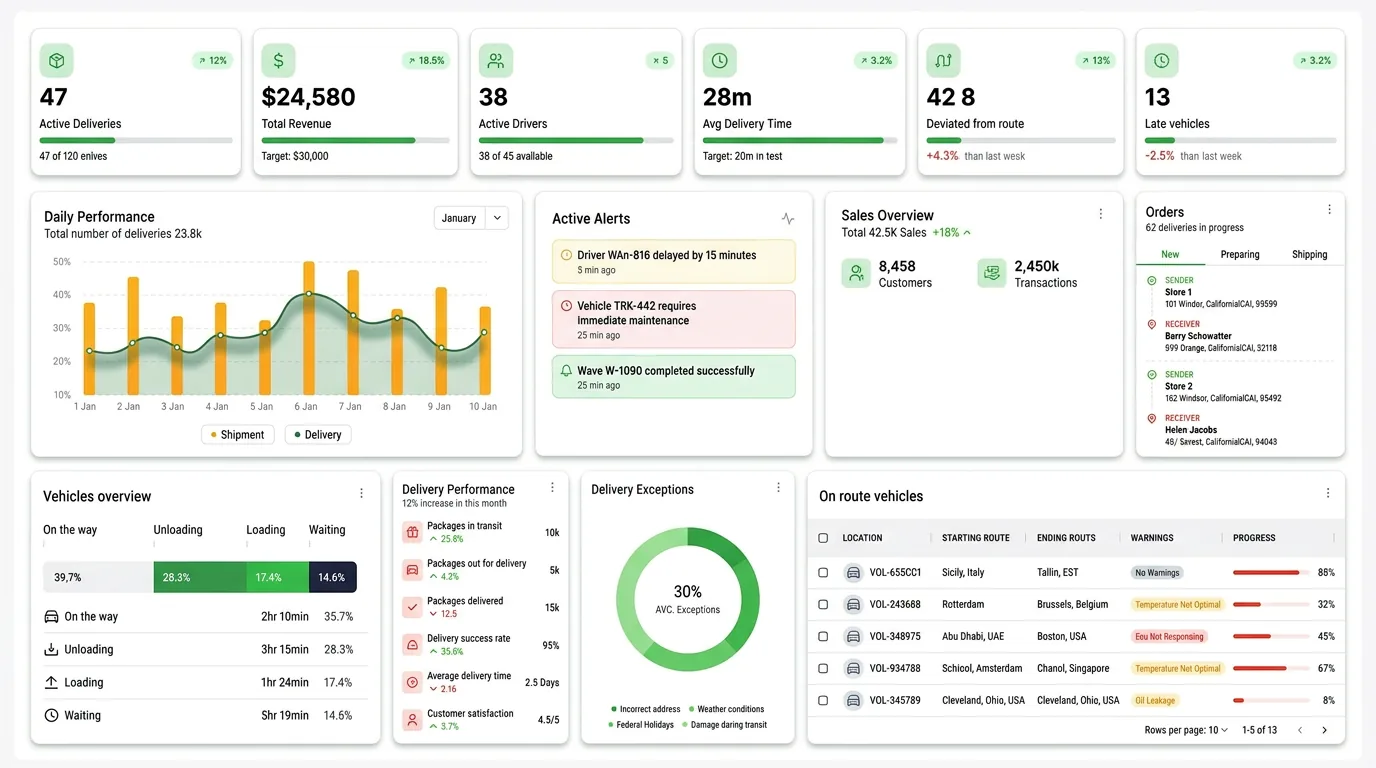The height and width of the screenshot is (768, 1376).
Task: Click the 28.3% Unloading bar segment
Action: (200, 577)
